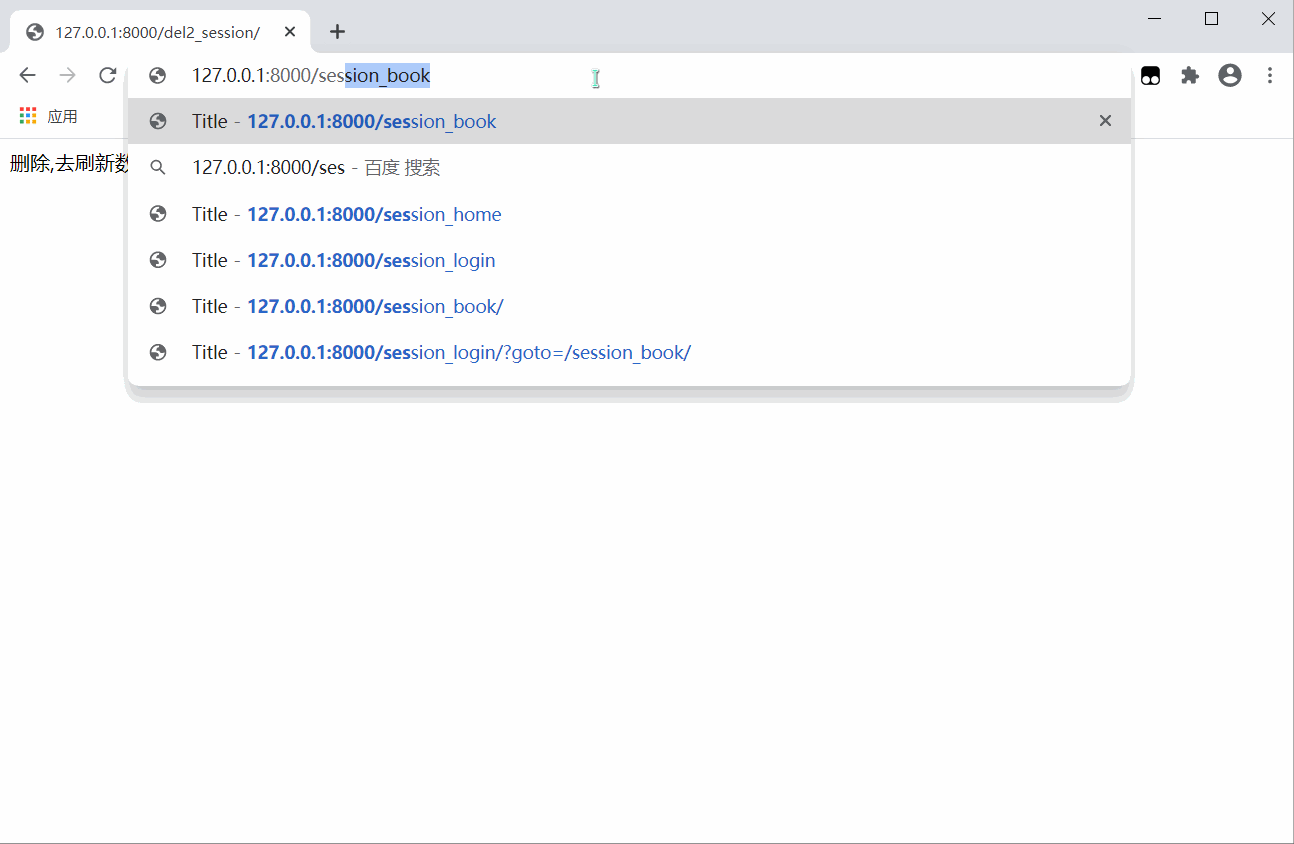1294x844 pixels.
Task: Select the del2_session browser tab
Action: pyautogui.click(x=157, y=32)
